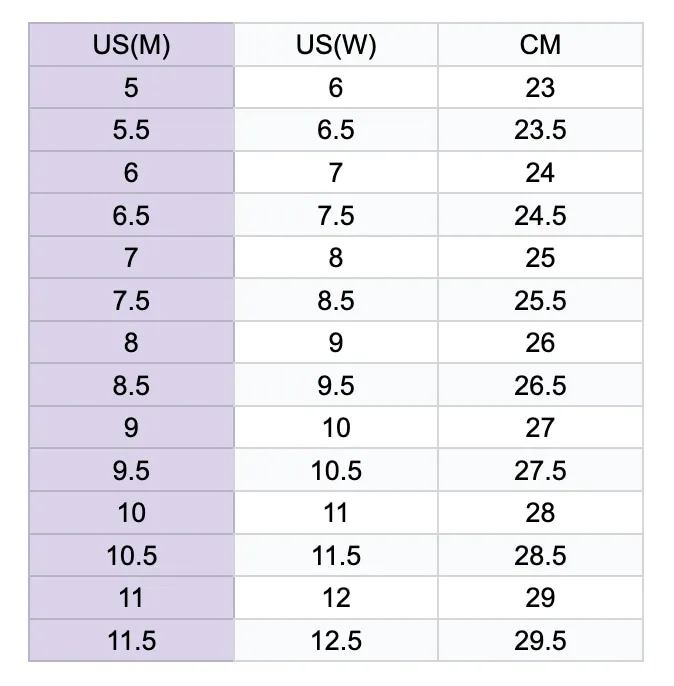This screenshot has height=686, width=674.
Task: Click the 25.5 CM cell
Action: 540,300
